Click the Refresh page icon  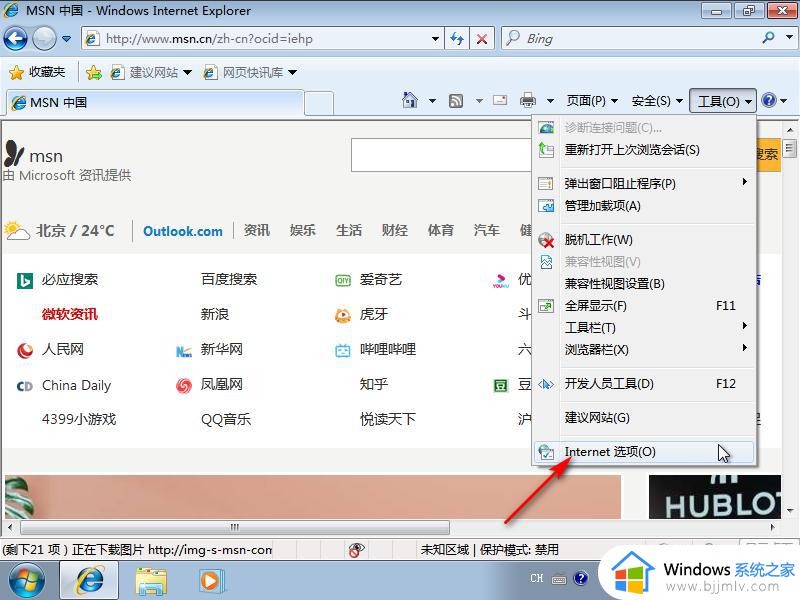pos(457,39)
